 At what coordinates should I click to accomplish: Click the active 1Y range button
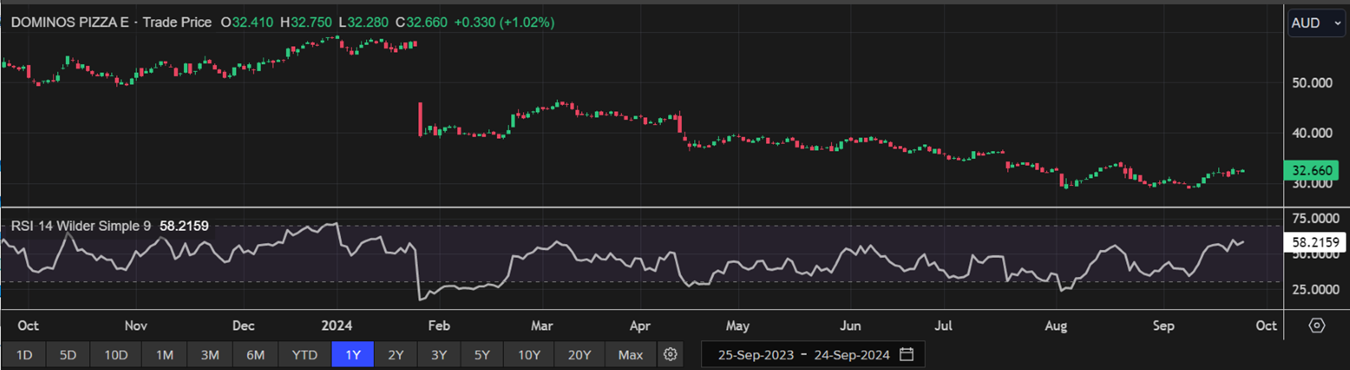point(353,355)
